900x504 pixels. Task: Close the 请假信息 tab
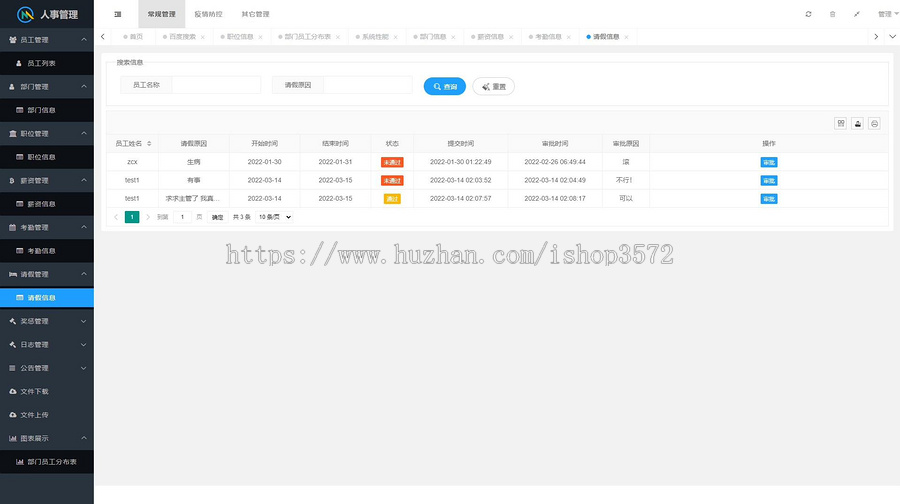[x=626, y=37]
